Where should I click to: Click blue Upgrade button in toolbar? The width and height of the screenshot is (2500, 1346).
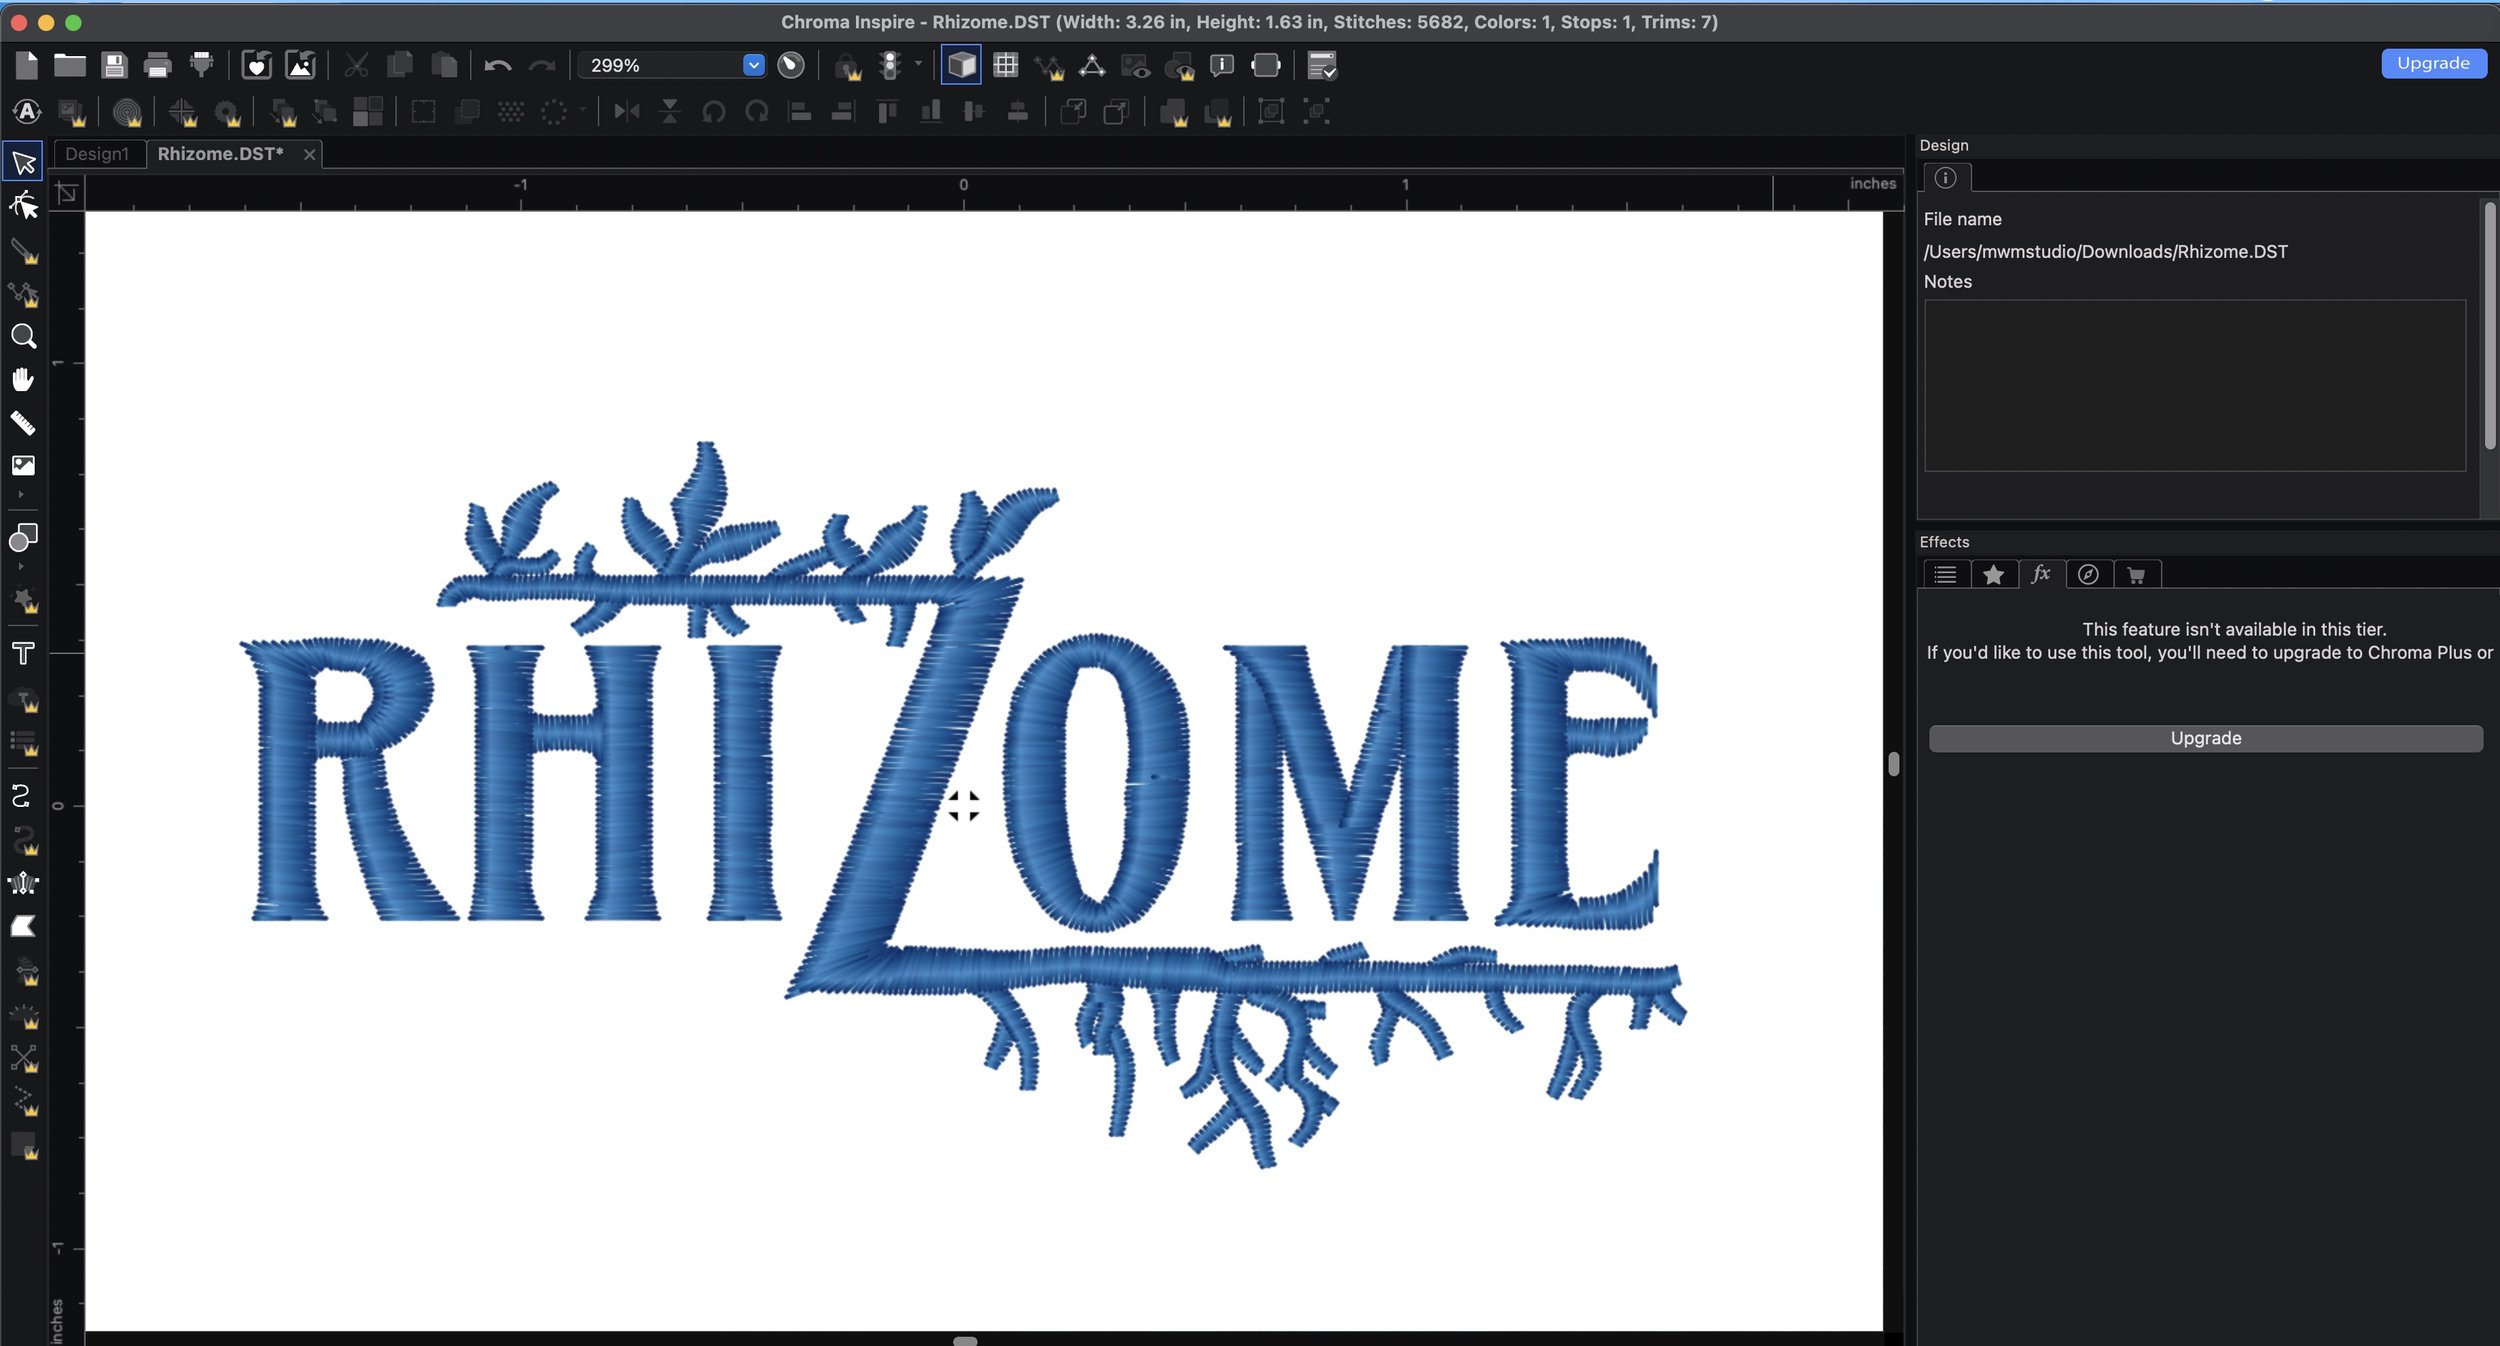[2433, 63]
